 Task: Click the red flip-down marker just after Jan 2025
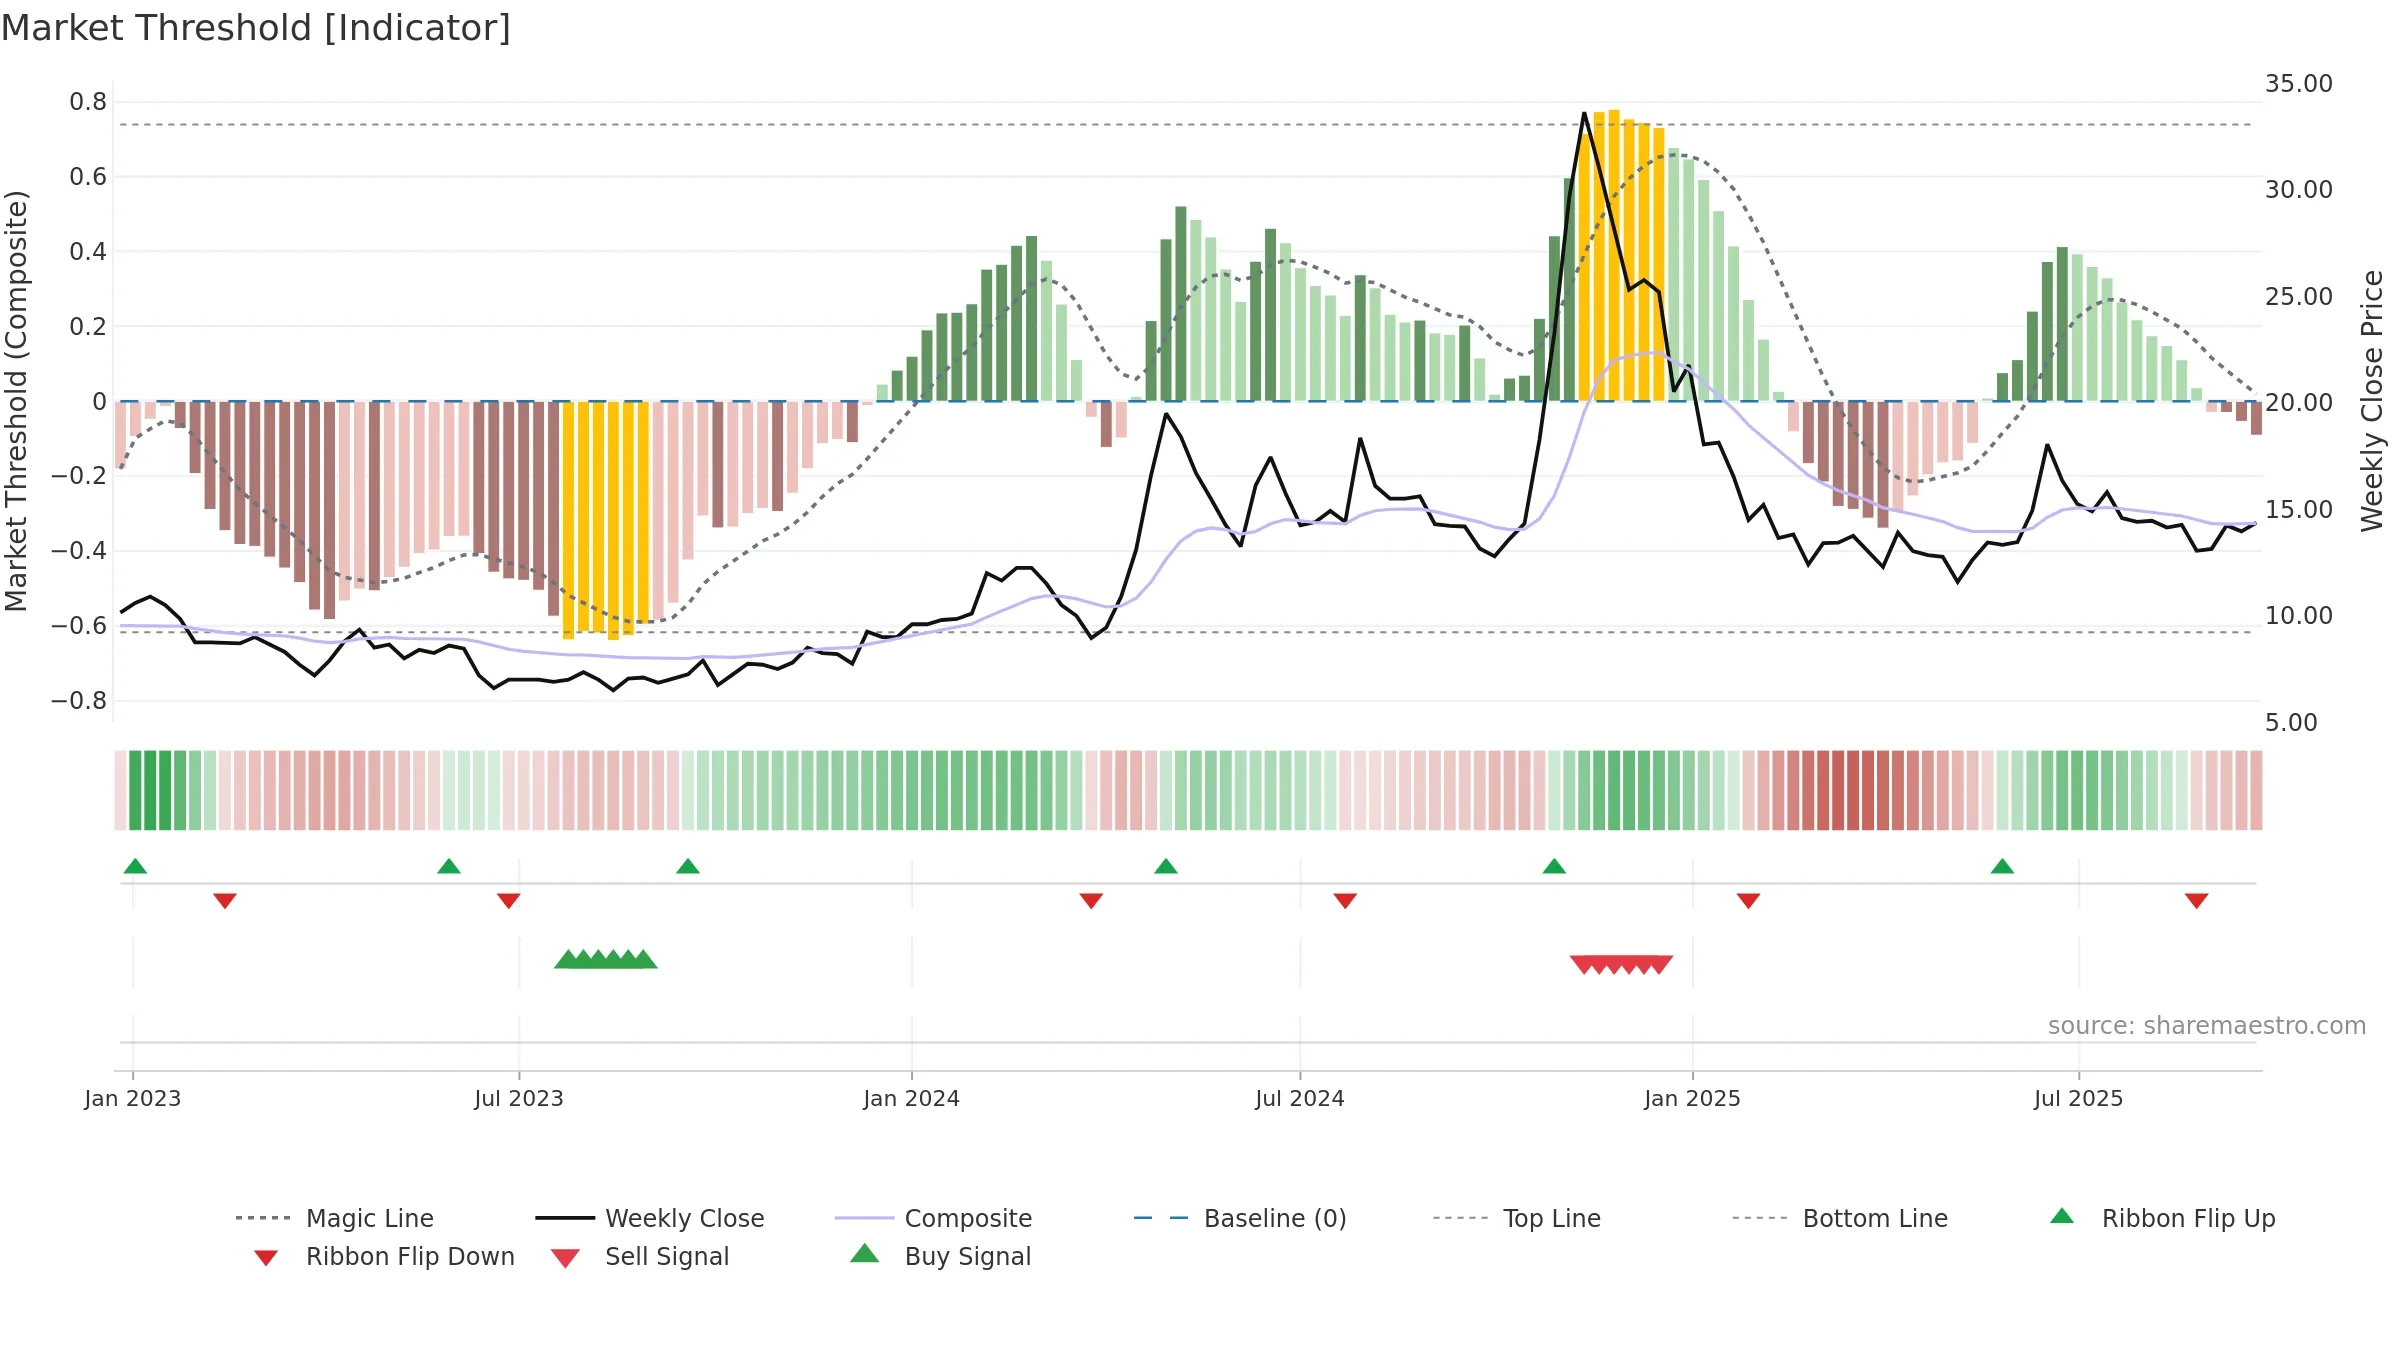1748,901
